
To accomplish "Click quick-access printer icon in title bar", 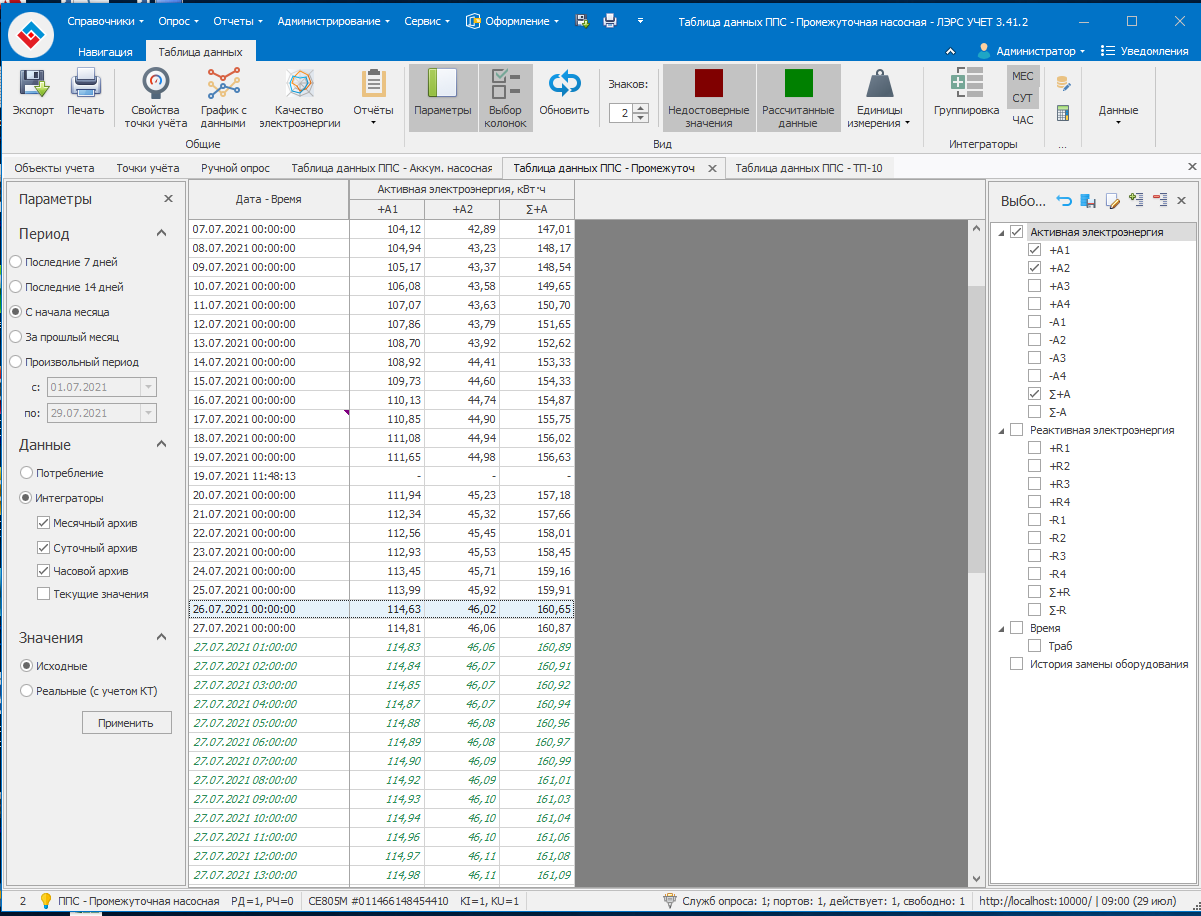I will 610,21.
